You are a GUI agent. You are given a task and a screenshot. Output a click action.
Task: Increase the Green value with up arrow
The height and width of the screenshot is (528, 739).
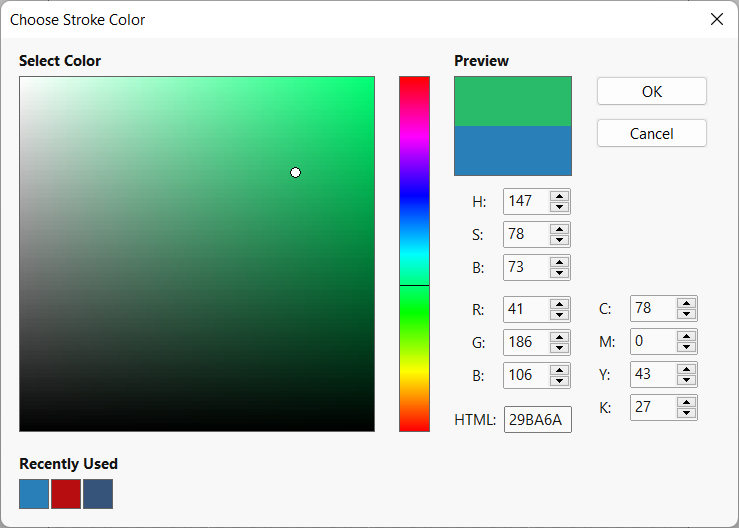click(x=560, y=337)
